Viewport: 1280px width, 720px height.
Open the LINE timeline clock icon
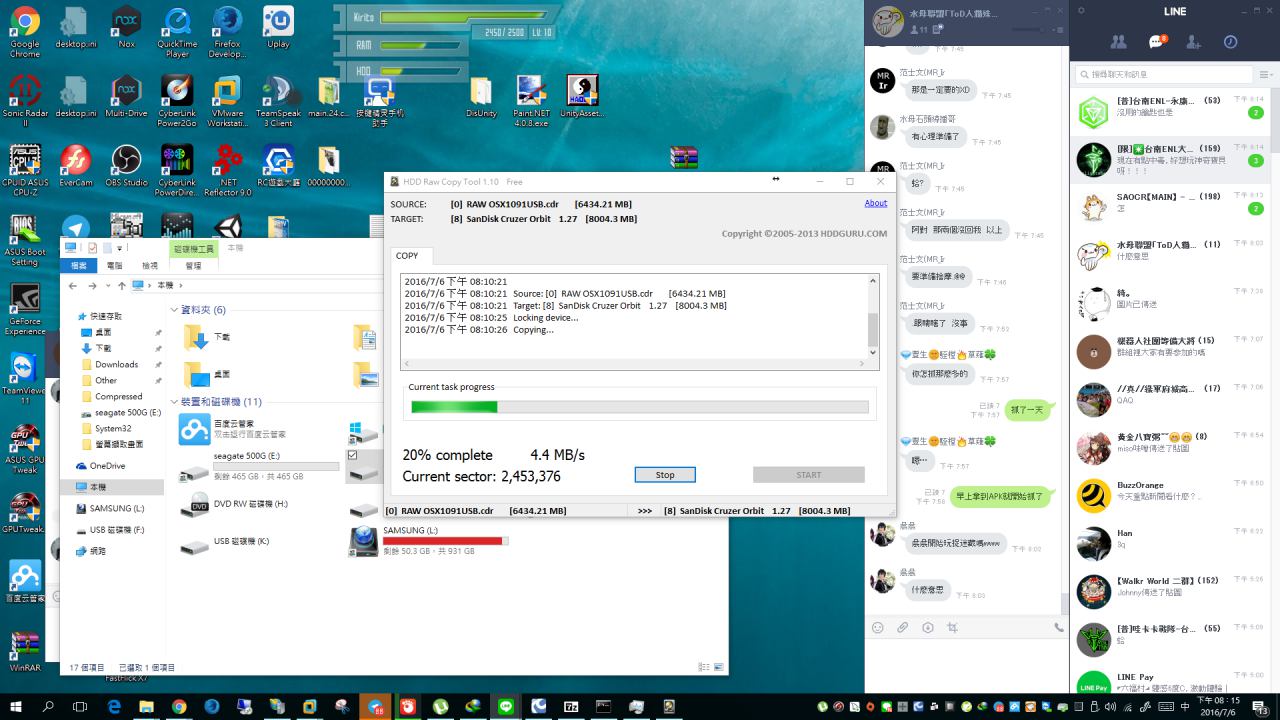(1230, 42)
